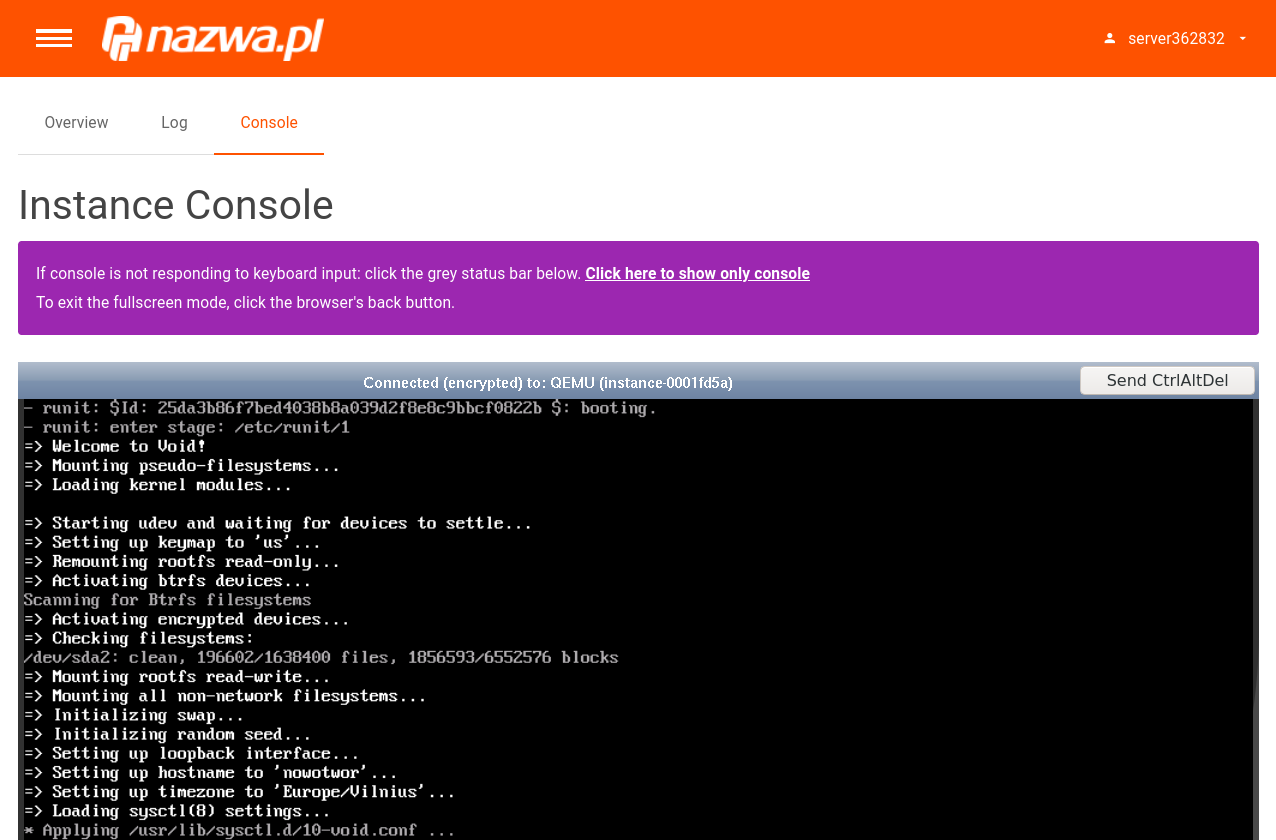Click the fullscreen exit hint in the purple banner

(245, 303)
